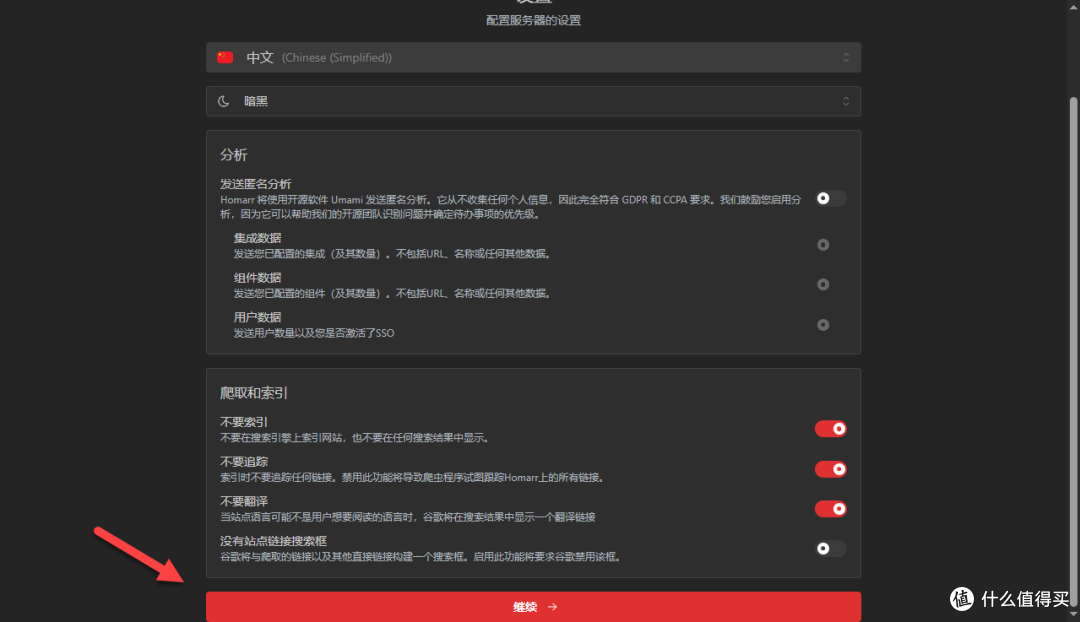Disable the 不要追踪 toggle
This screenshot has height=622, width=1080.
point(830,469)
